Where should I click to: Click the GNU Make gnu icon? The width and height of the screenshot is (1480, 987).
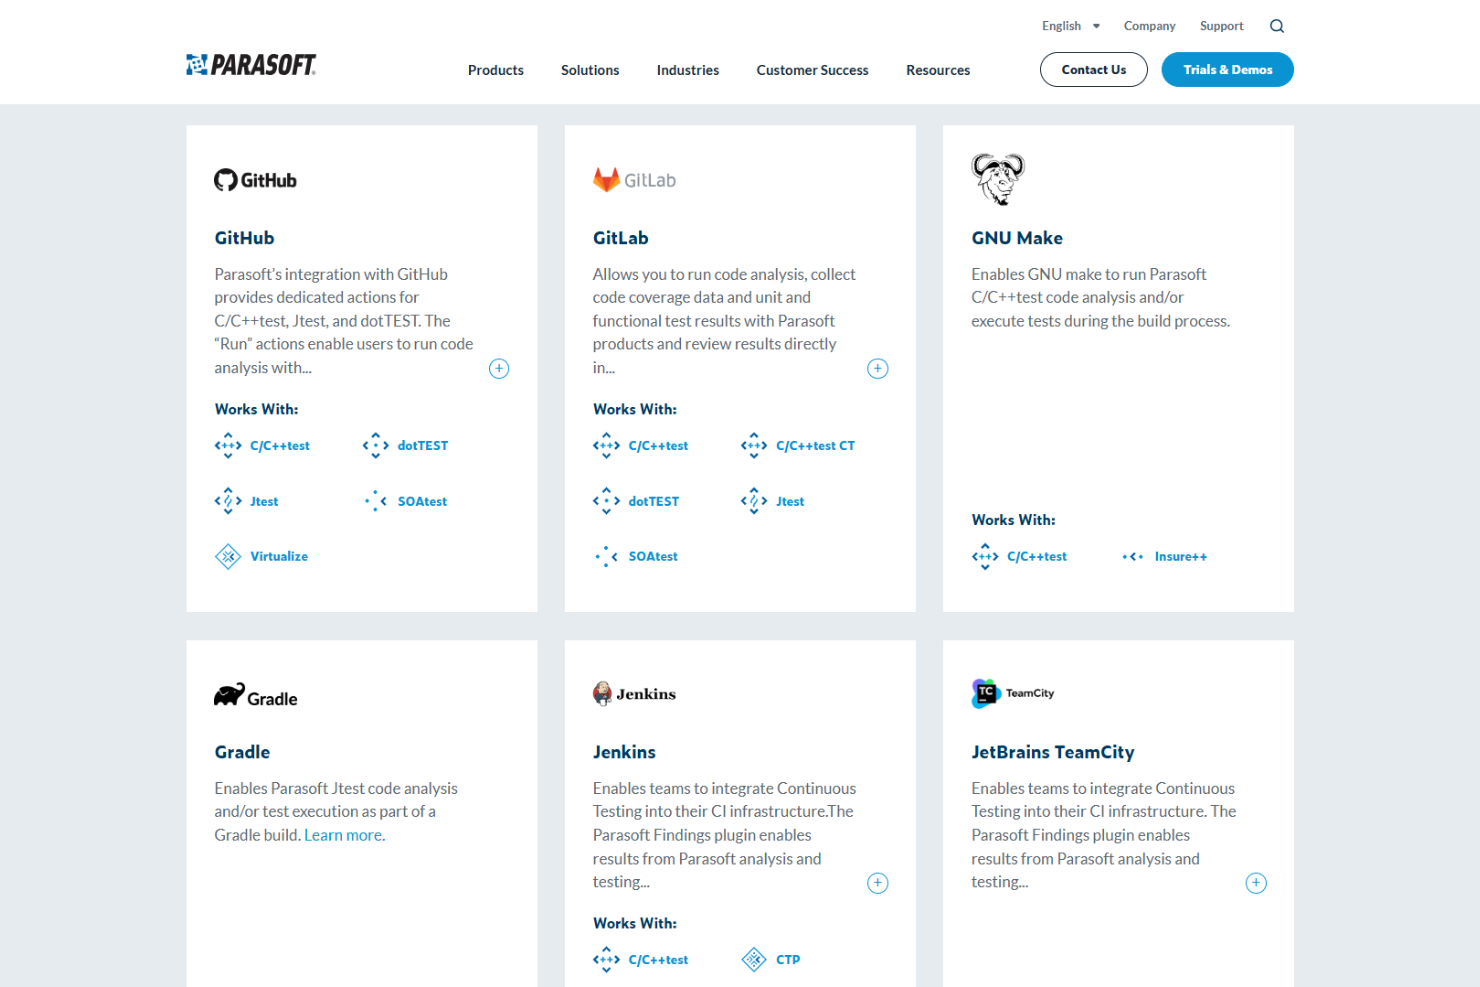(997, 179)
